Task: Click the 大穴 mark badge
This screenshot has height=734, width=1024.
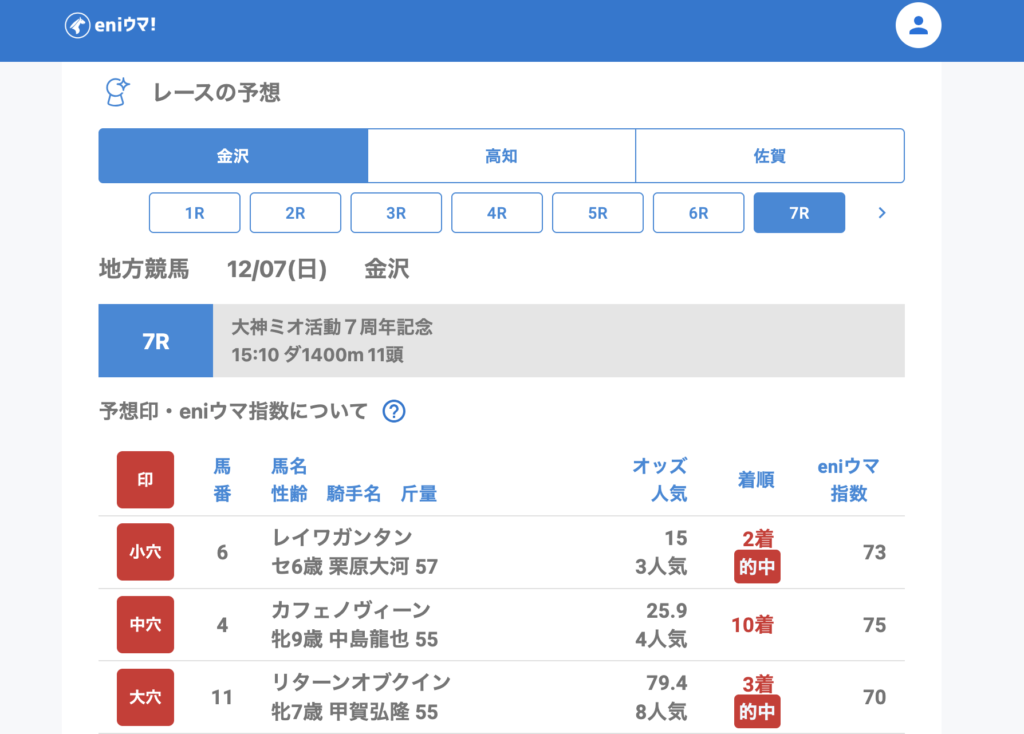Action: click(x=145, y=697)
